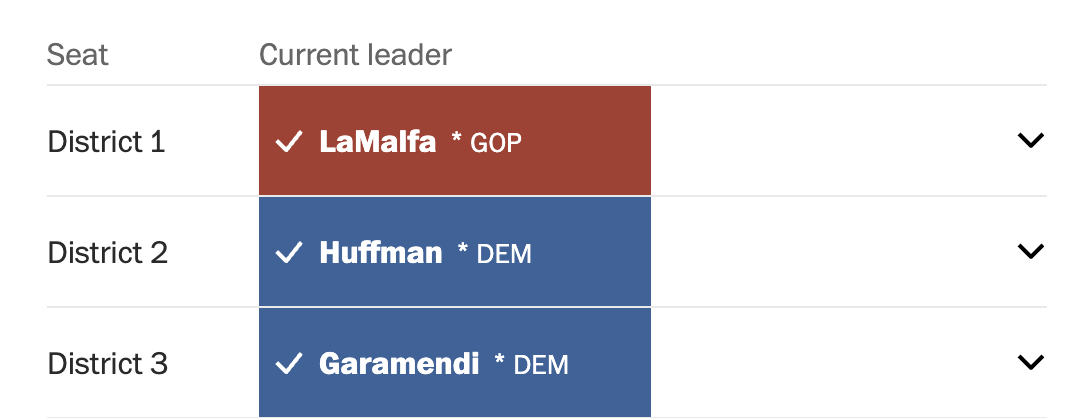Click the checkmark icon beside LaMalfa
Viewport: 1084px width, 418px height.
tap(289, 142)
